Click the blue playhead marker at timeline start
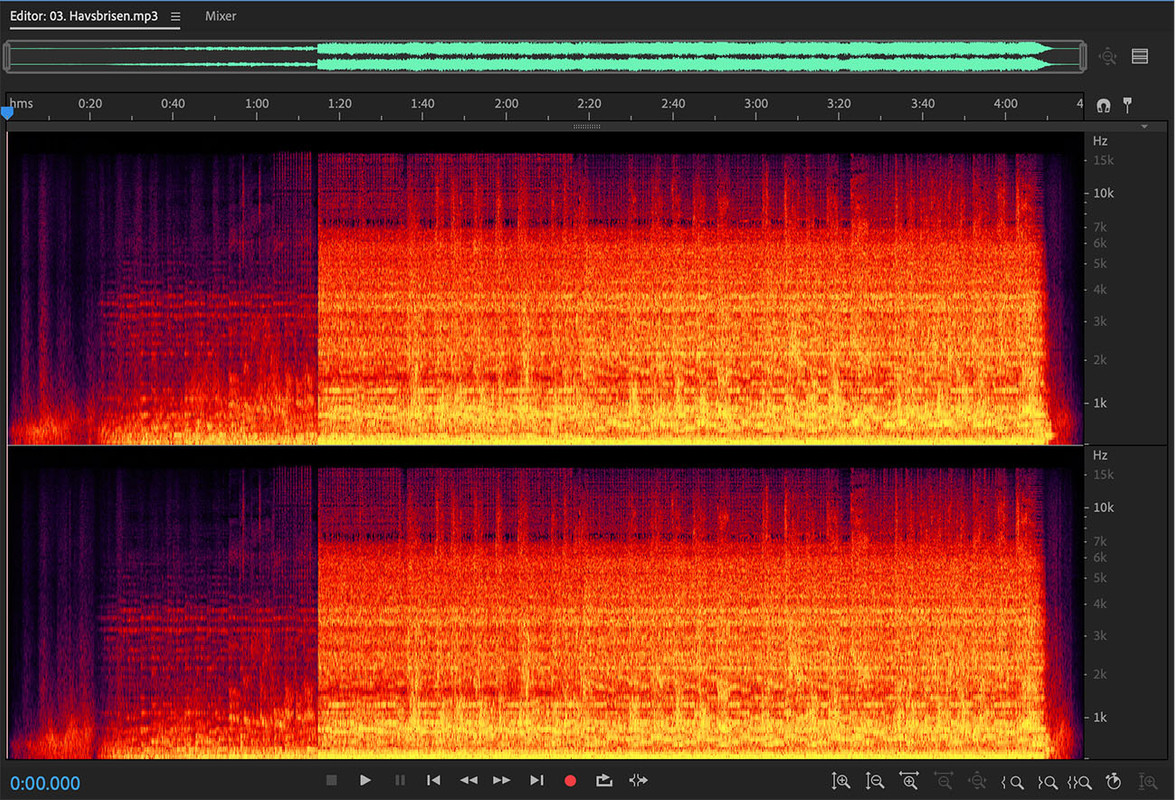The image size is (1176, 800). click(8, 113)
